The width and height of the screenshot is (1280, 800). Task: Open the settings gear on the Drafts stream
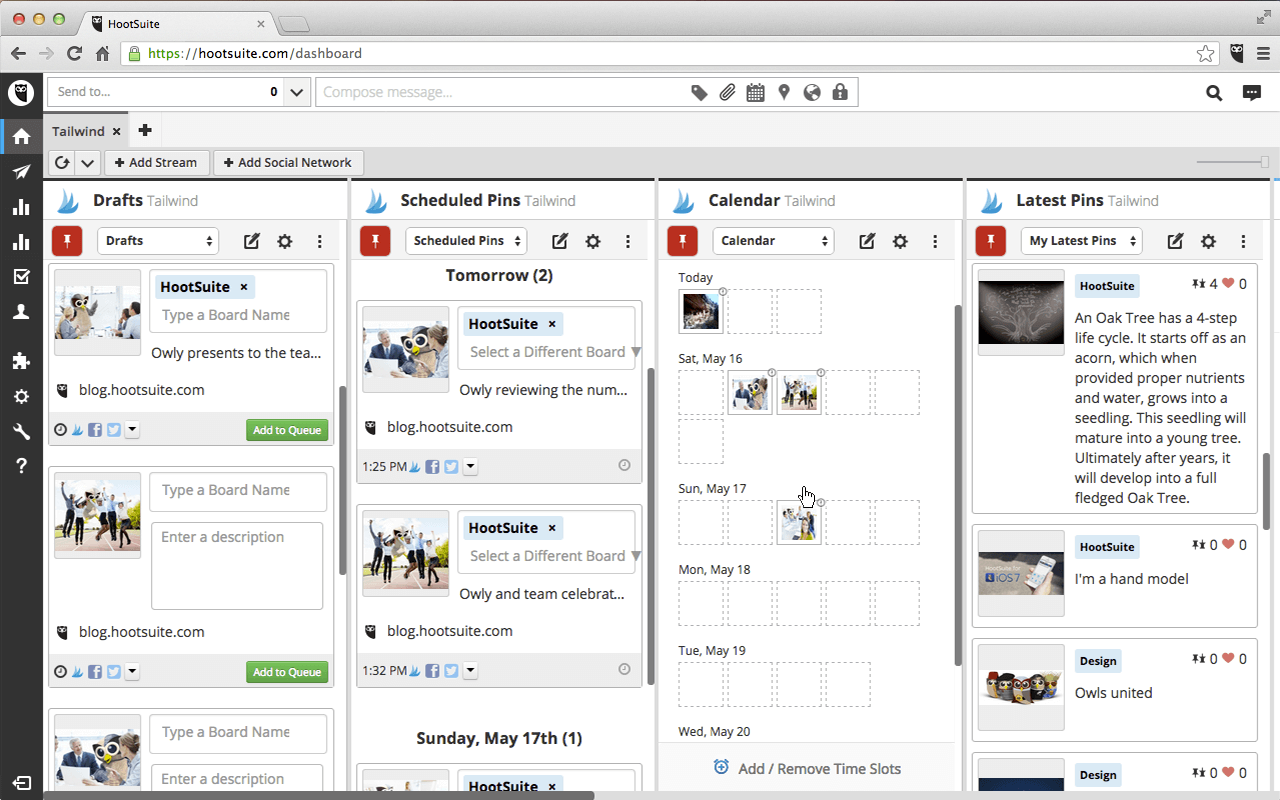pos(284,241)
